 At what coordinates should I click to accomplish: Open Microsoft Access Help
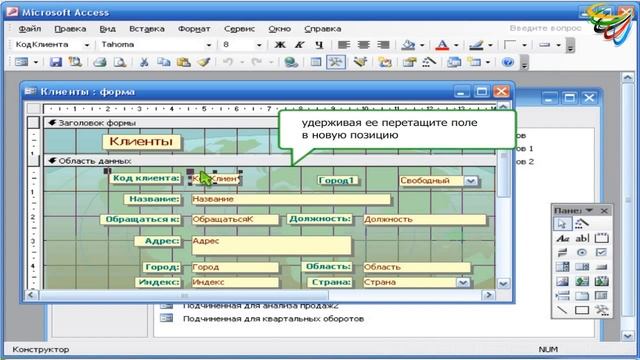click(x=508, y=62)
